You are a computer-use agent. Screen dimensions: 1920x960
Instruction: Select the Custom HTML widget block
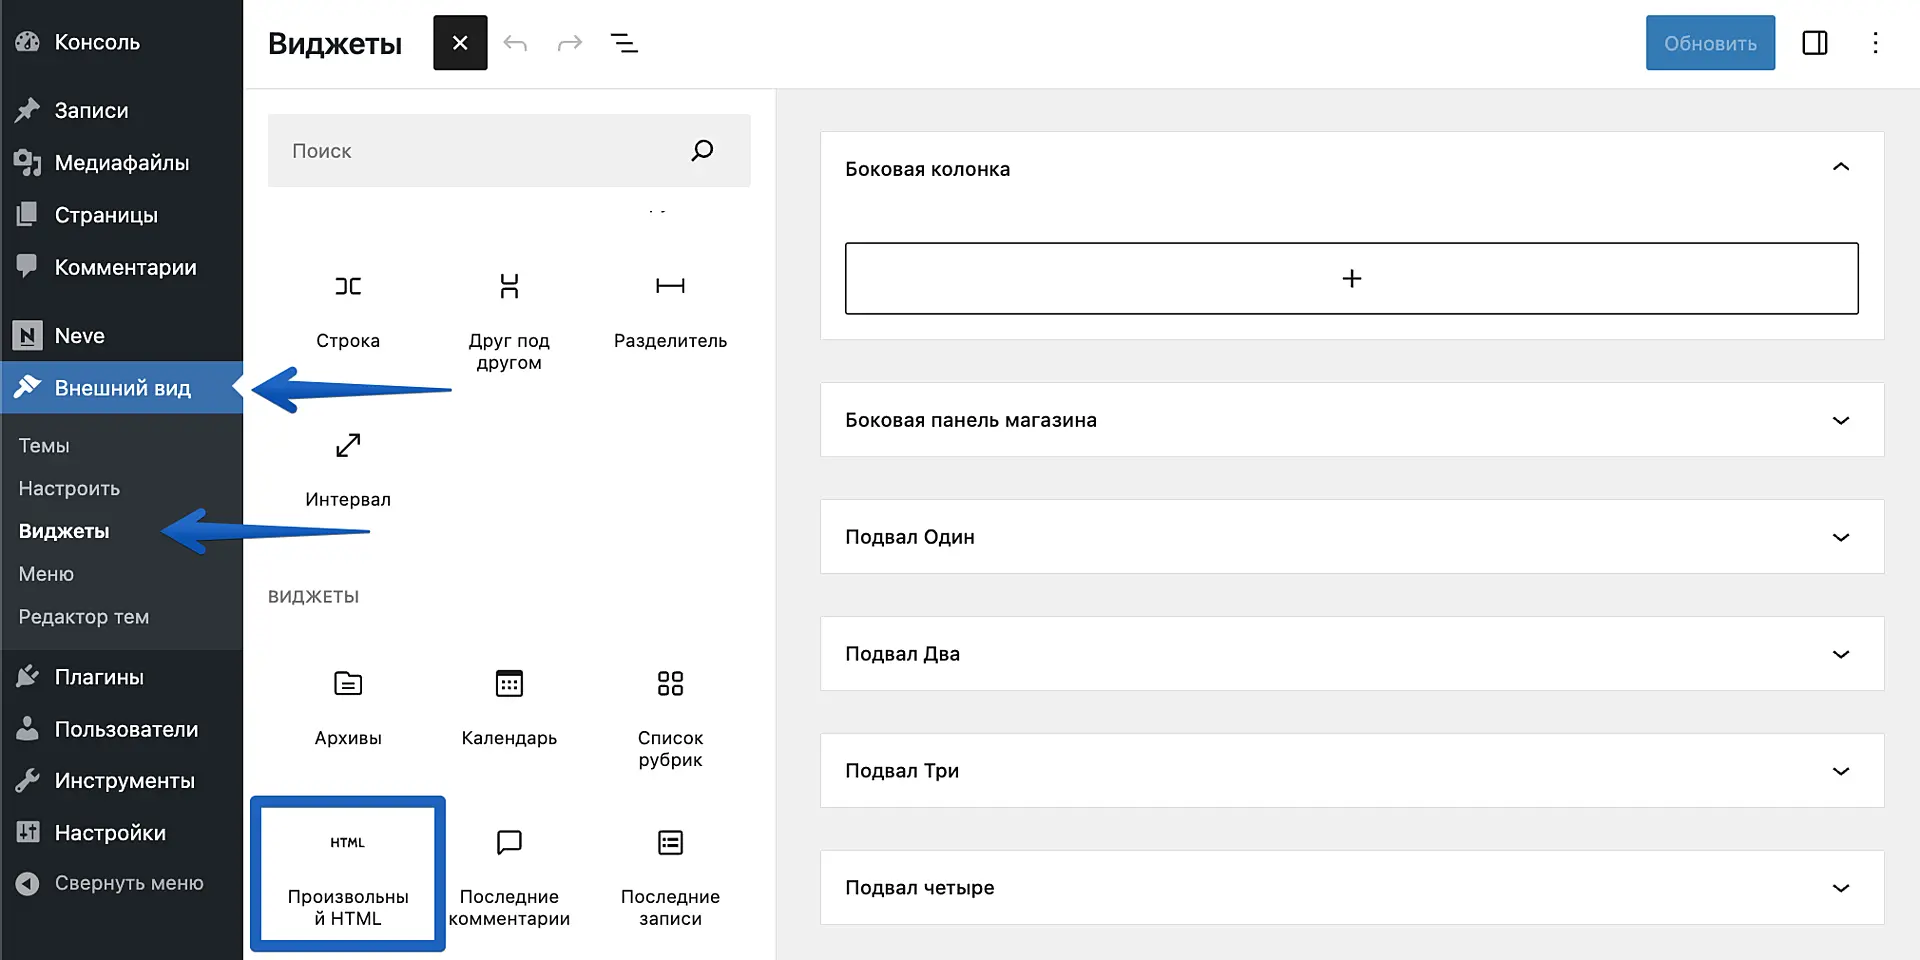click(347, 873)
